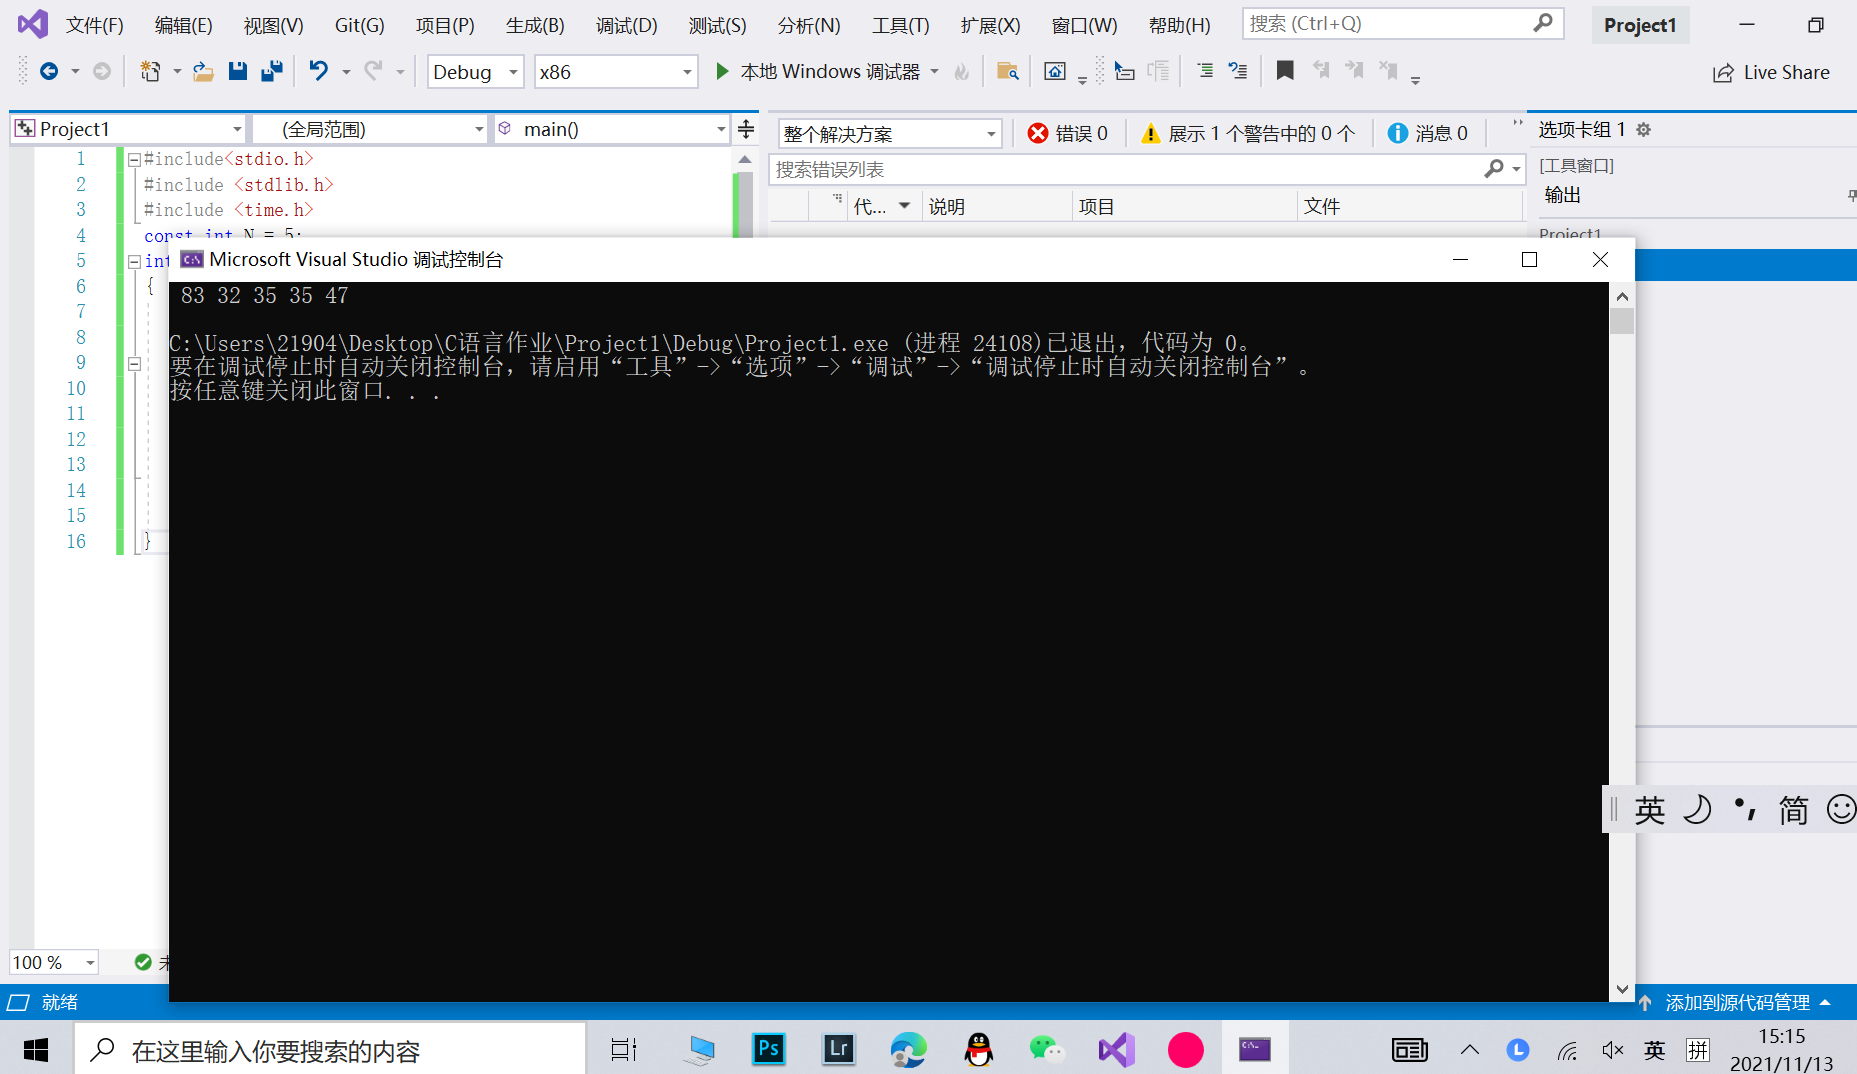Click the IME smiley emoji icon
This screenshot has width=1857, height=1074.
click(1840, 809)
